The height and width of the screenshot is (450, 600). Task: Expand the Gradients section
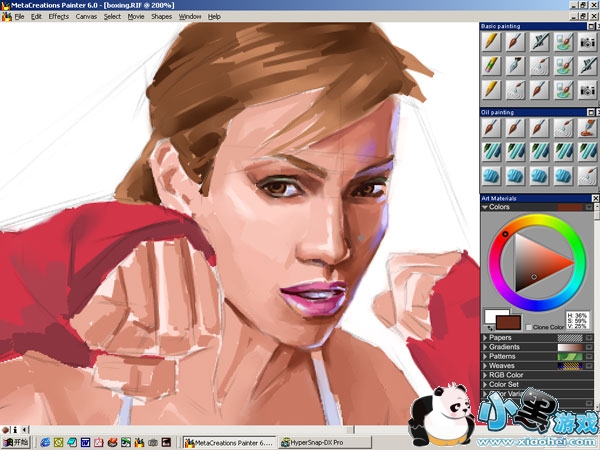pos(485,349)
